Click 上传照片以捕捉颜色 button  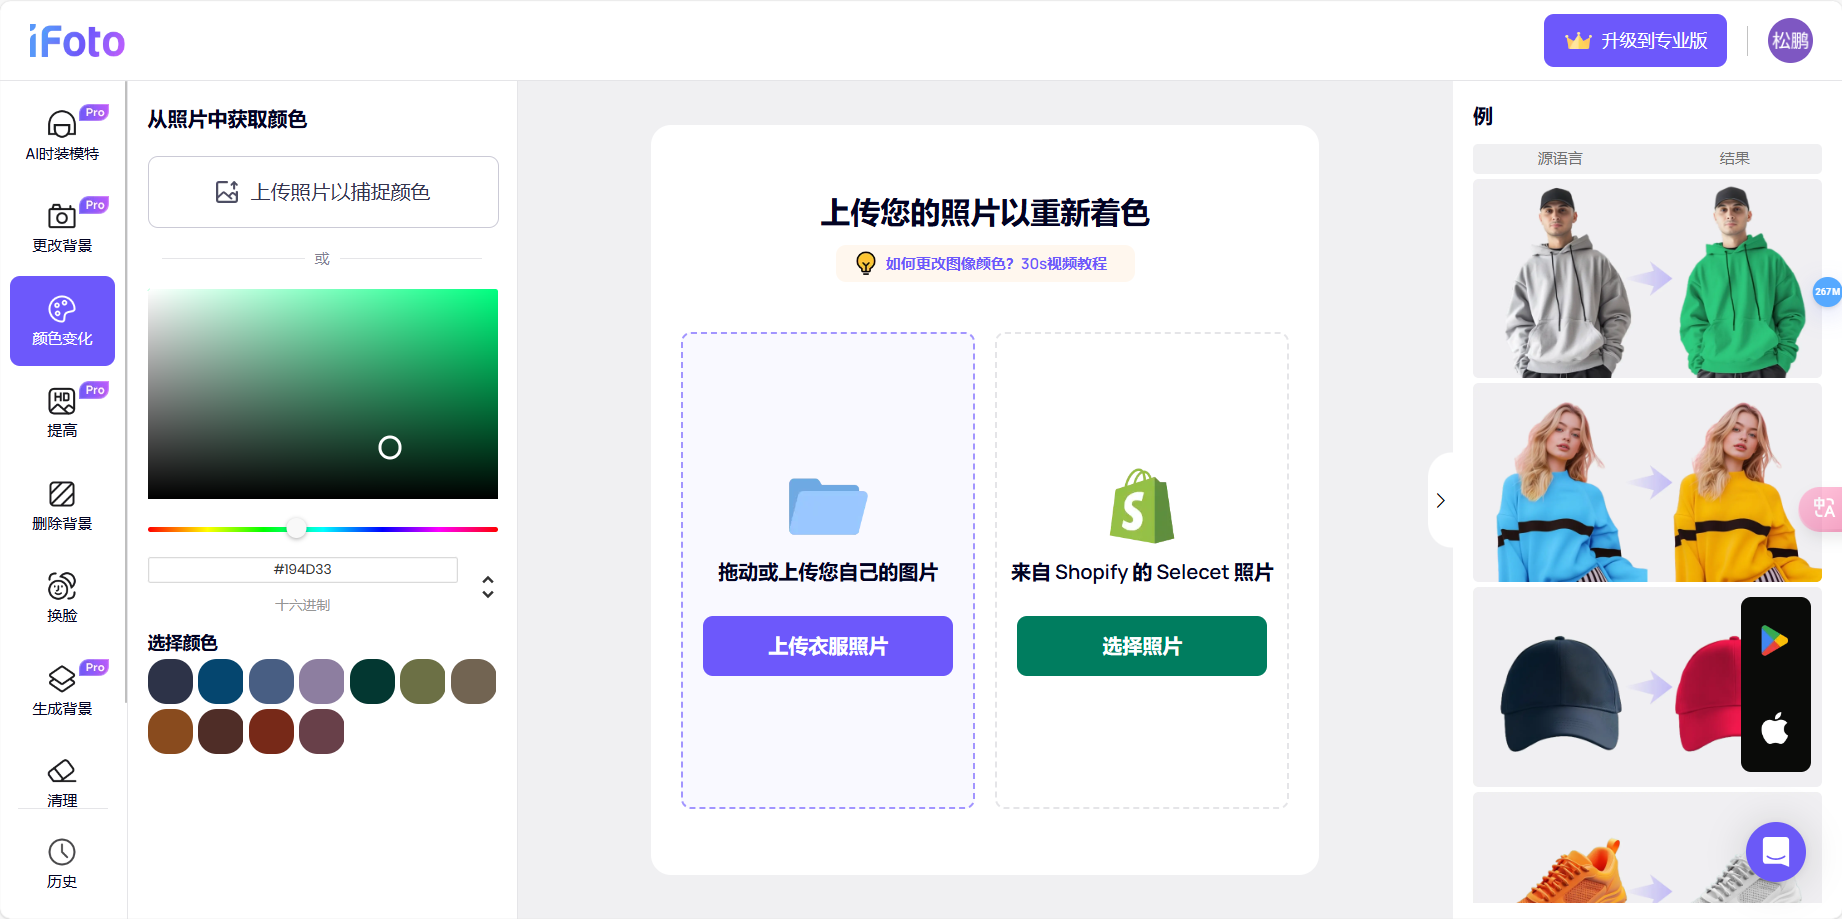point(323,192)
